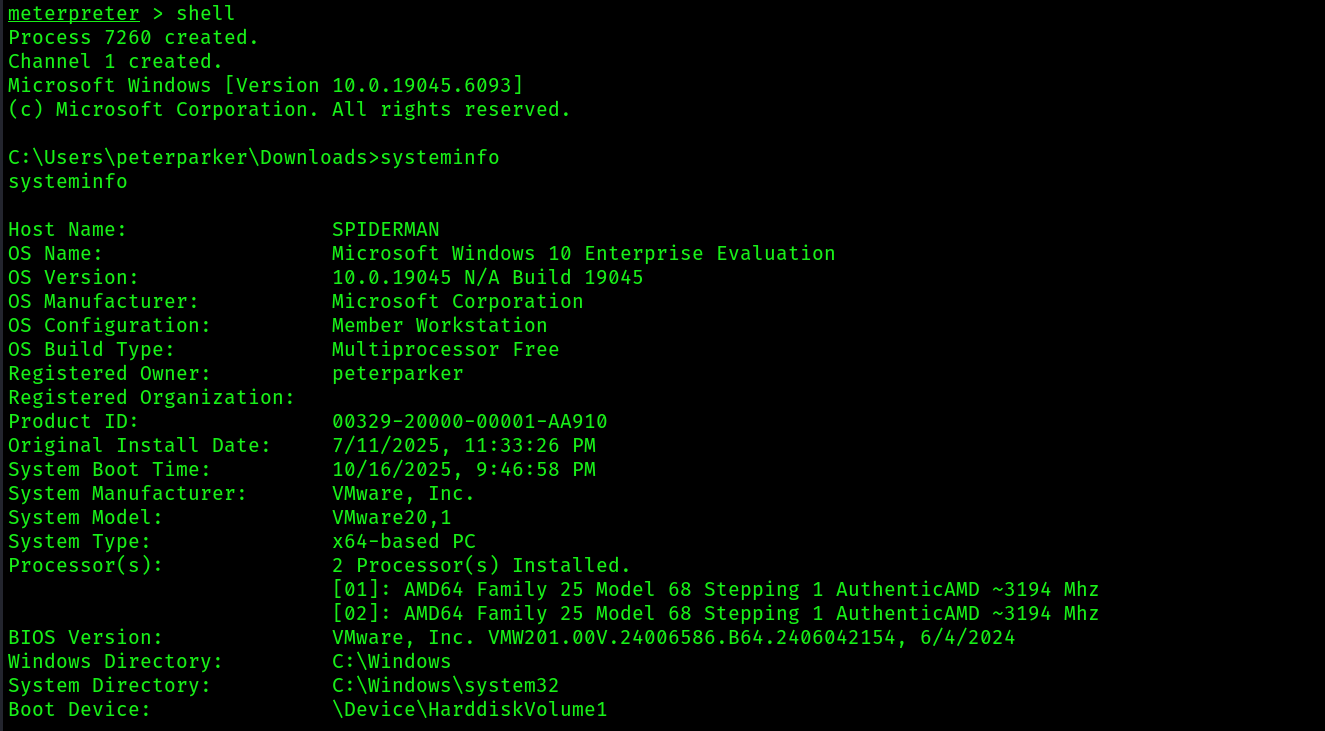Click the 'Host Name:' label
The width and height of the screenshot is (1325, 731).
tap(68, 230)
